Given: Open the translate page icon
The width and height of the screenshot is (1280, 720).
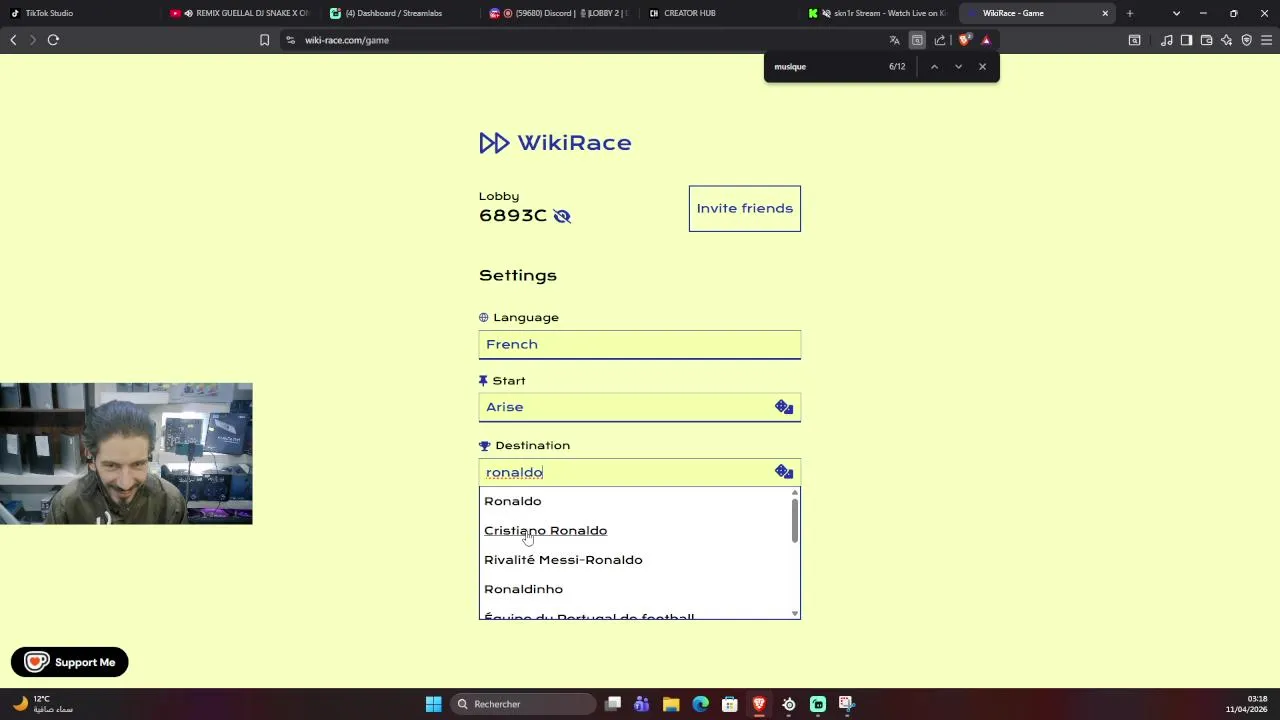Looking at the screenshot, I should [894, 40].
